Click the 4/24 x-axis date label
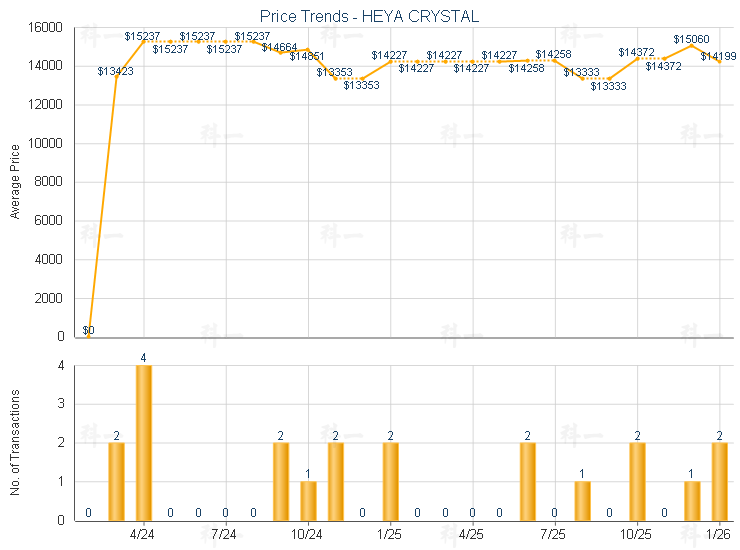 pyautogui.click(x=144, y=535)
